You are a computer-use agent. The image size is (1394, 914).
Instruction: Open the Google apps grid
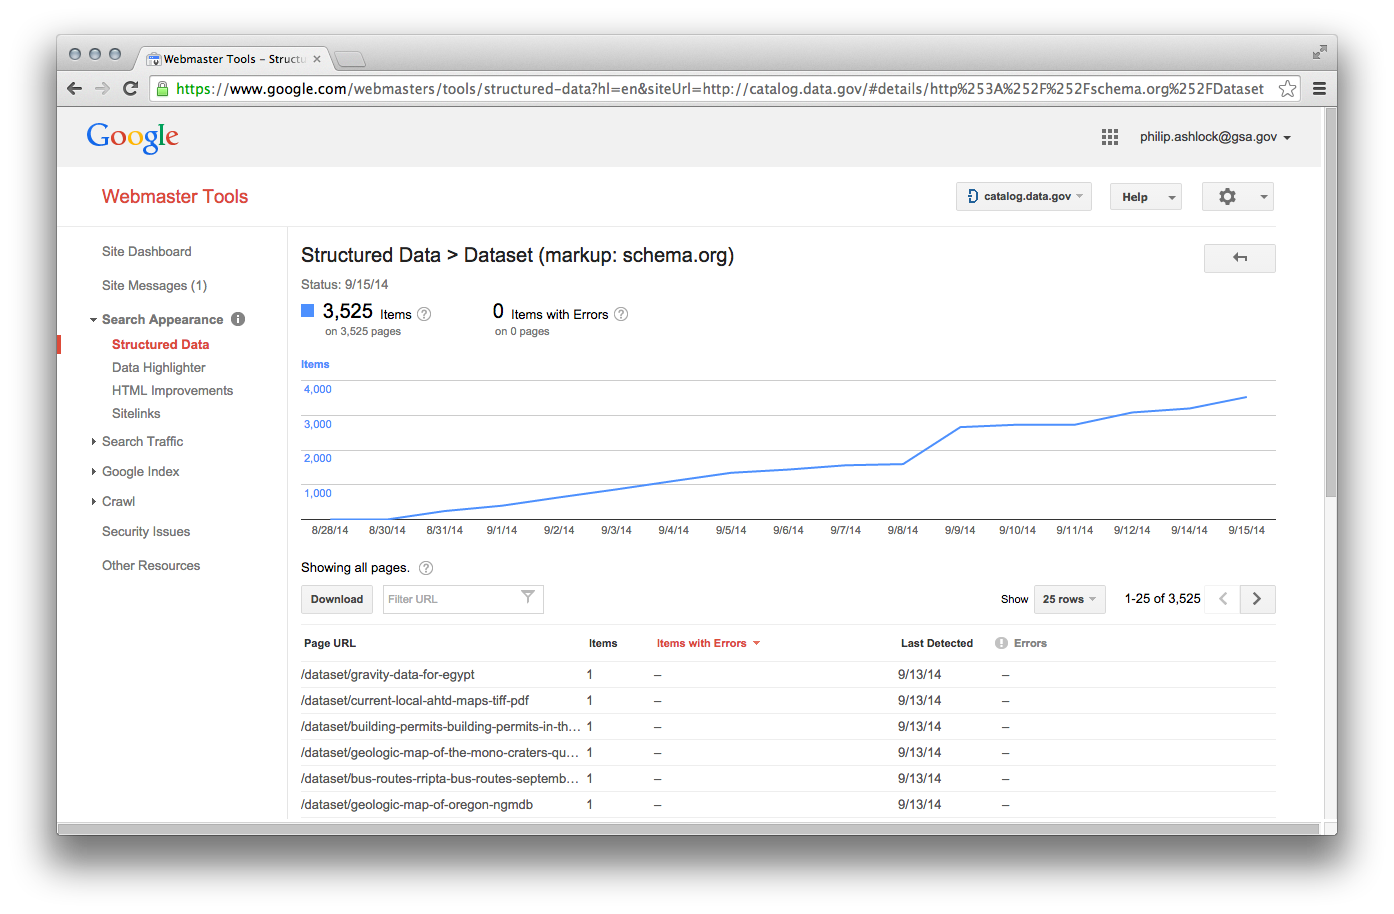click(1110, 137)
